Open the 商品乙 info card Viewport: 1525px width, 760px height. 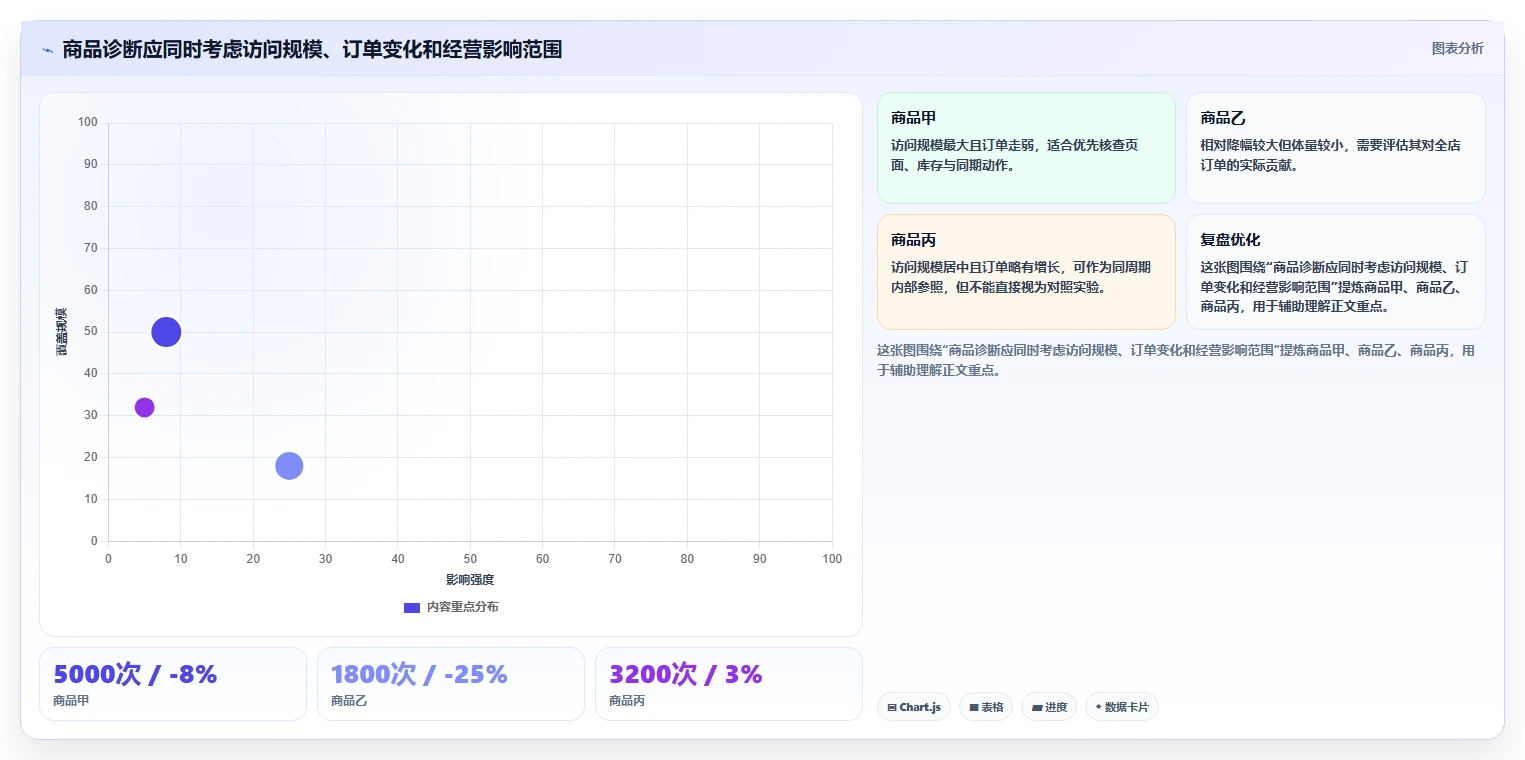click(1335, 148)
